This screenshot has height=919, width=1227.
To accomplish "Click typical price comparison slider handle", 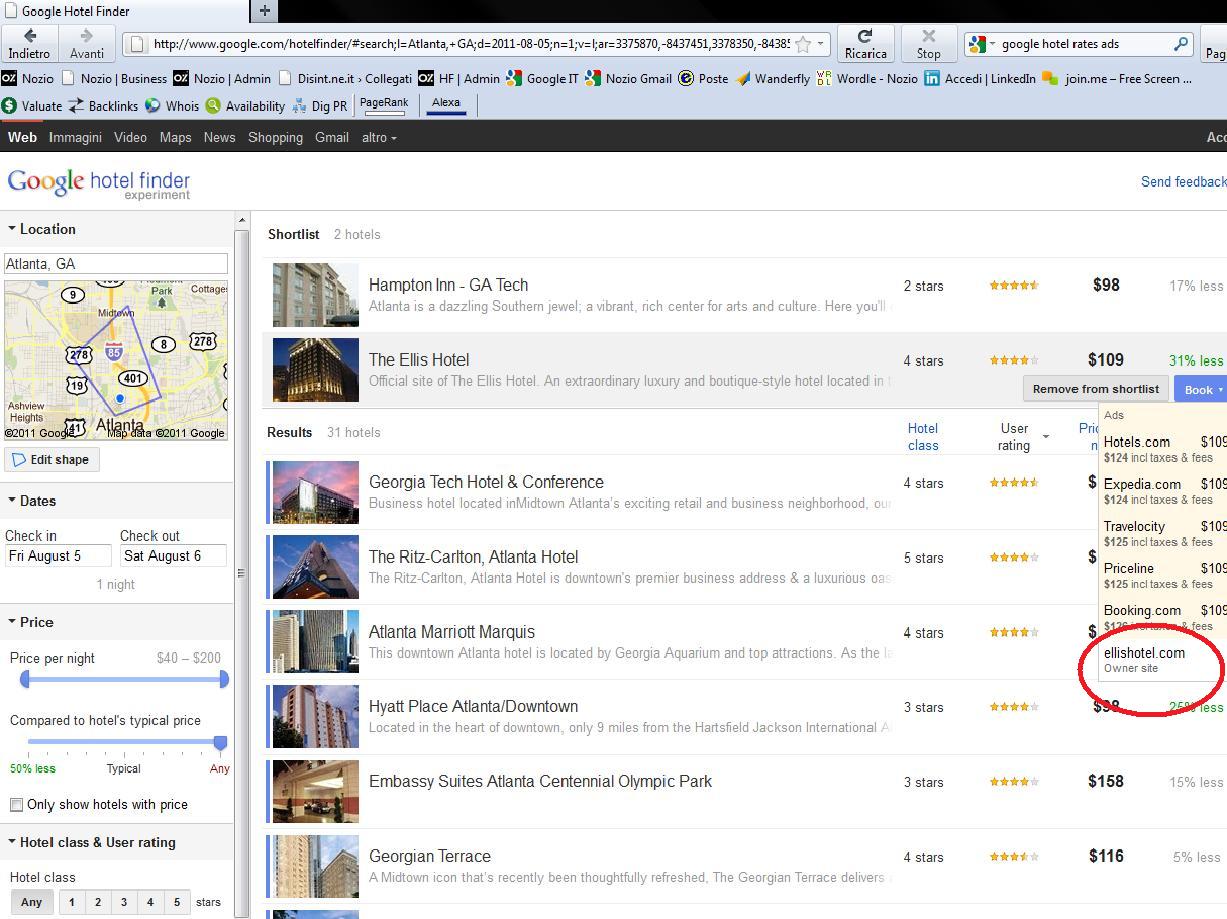I will (220, 742).
